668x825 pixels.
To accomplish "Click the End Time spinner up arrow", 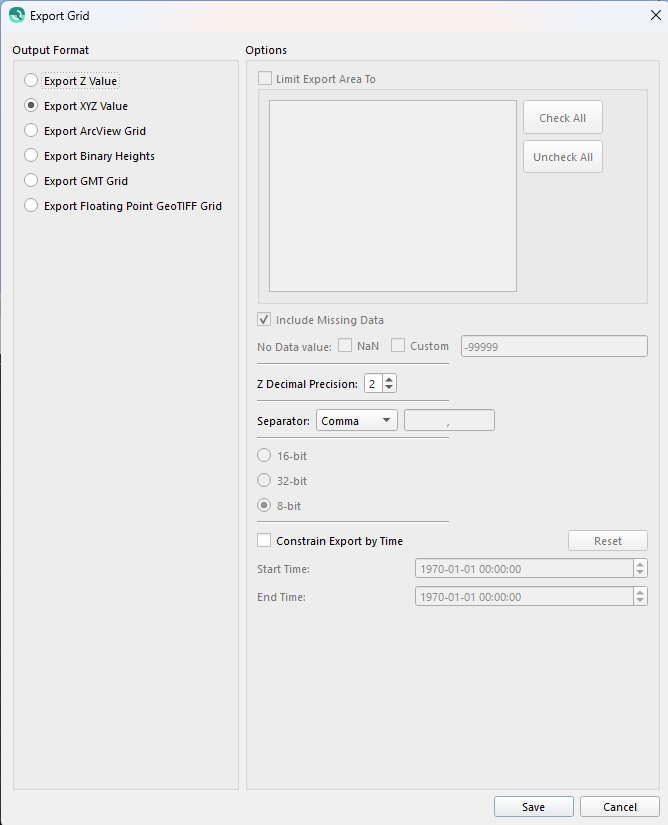I will coord(640,592).
